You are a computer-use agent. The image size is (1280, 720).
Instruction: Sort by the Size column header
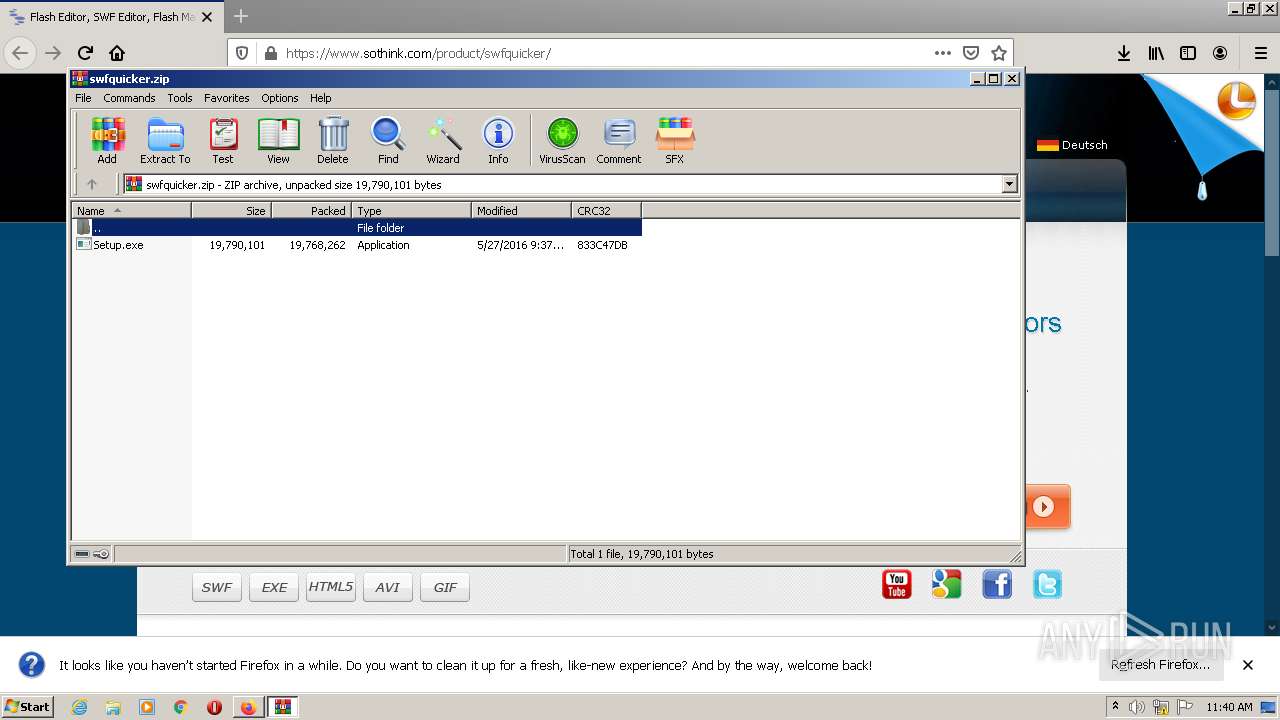(231, 210)
